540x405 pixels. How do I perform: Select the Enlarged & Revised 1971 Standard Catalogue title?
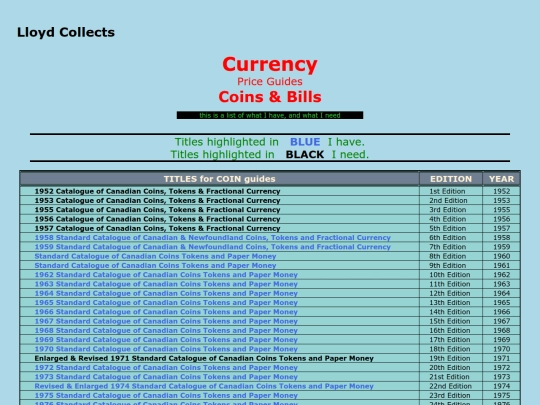coord(204,359)
